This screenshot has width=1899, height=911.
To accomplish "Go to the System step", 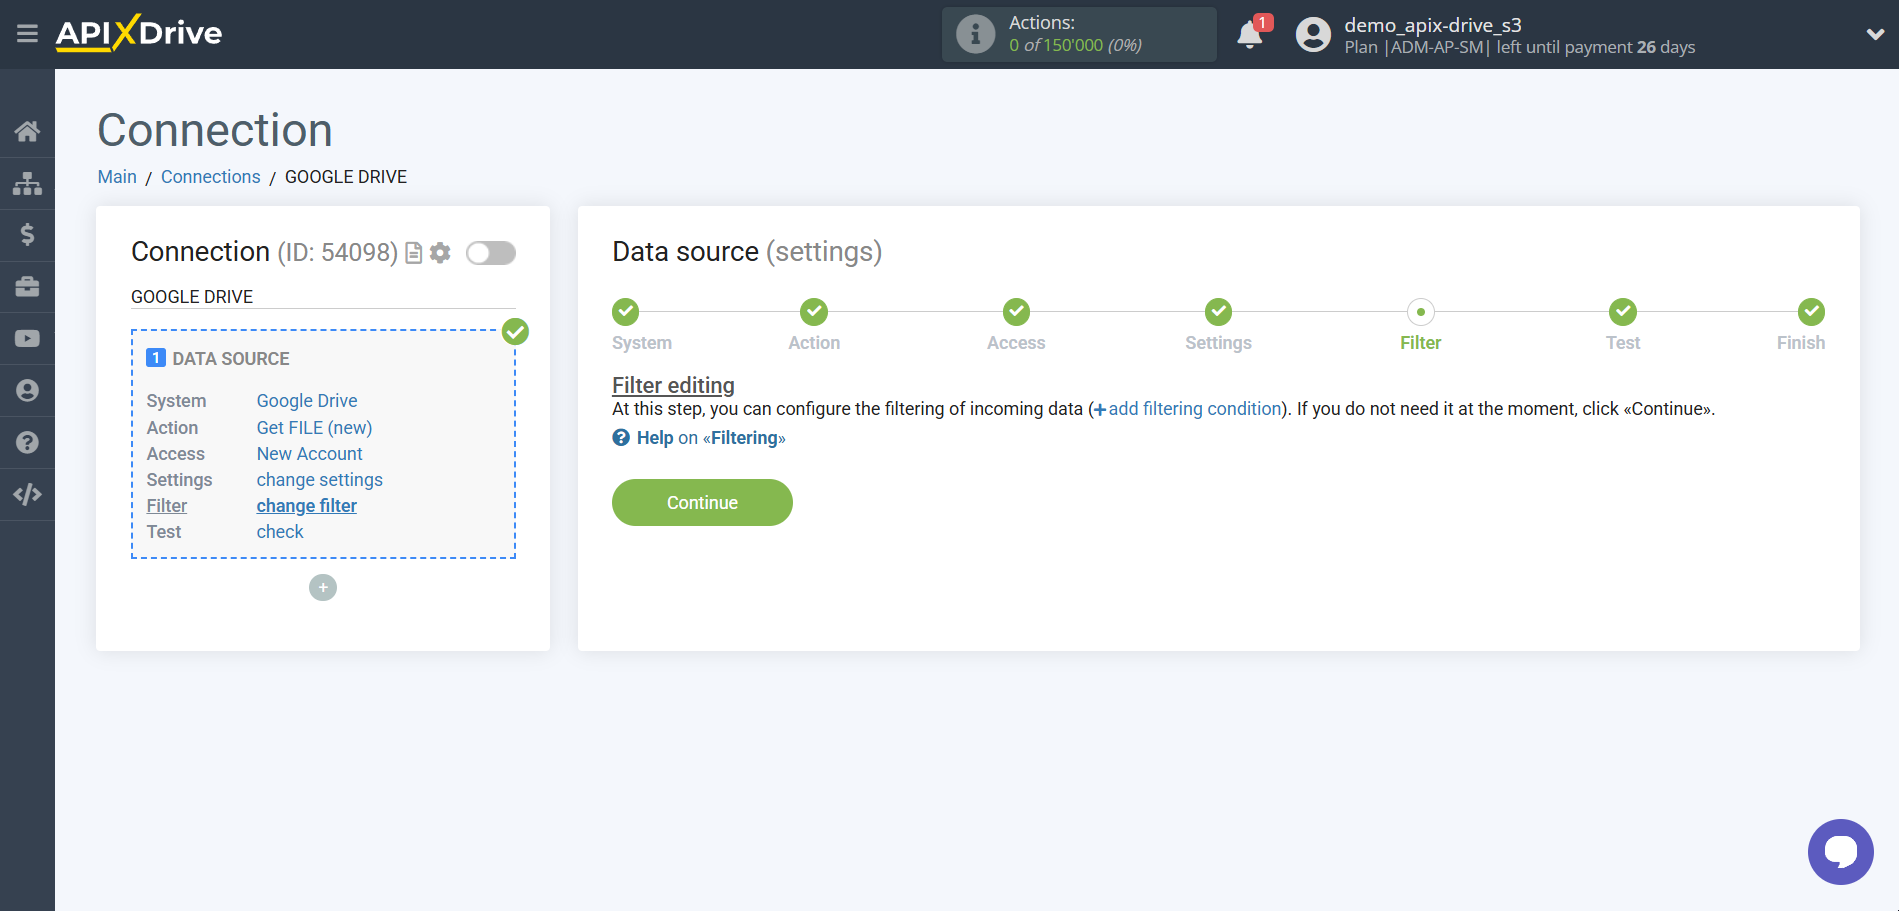I will click(626, 312).
